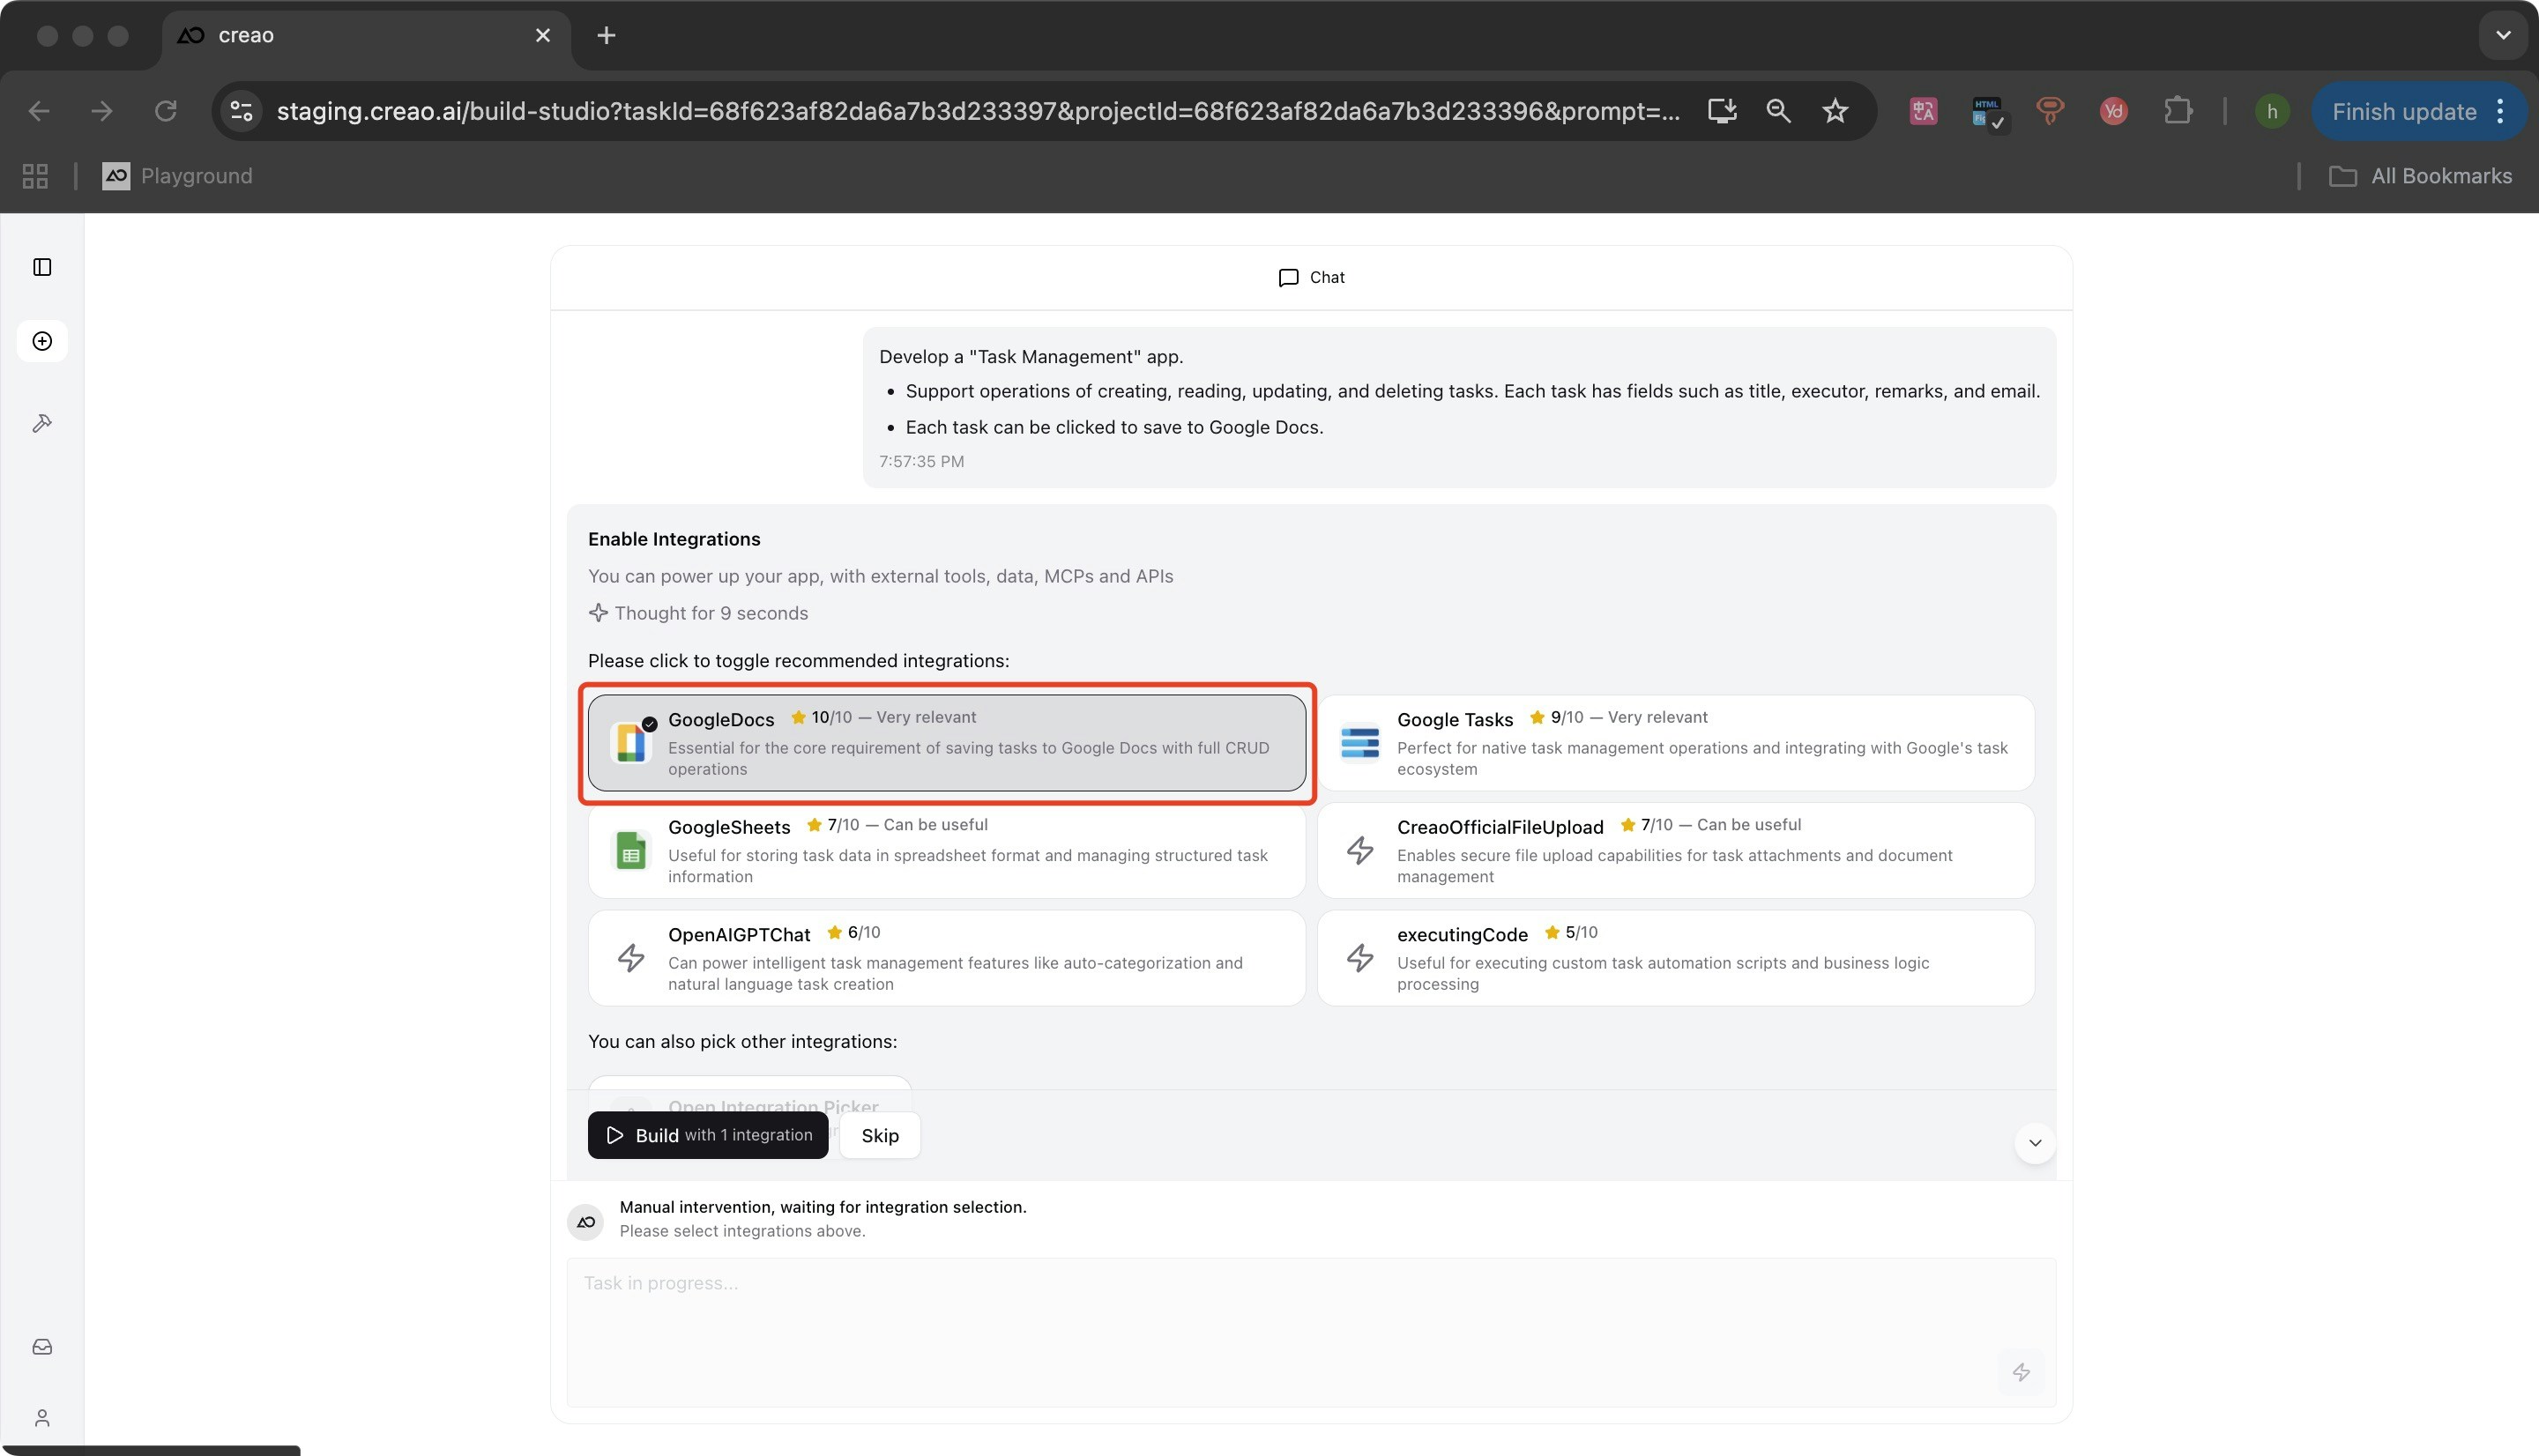This screenshot has width=2539, height=1456.
Task: Click the new project plus icon
Action: [x=42, y=341]
